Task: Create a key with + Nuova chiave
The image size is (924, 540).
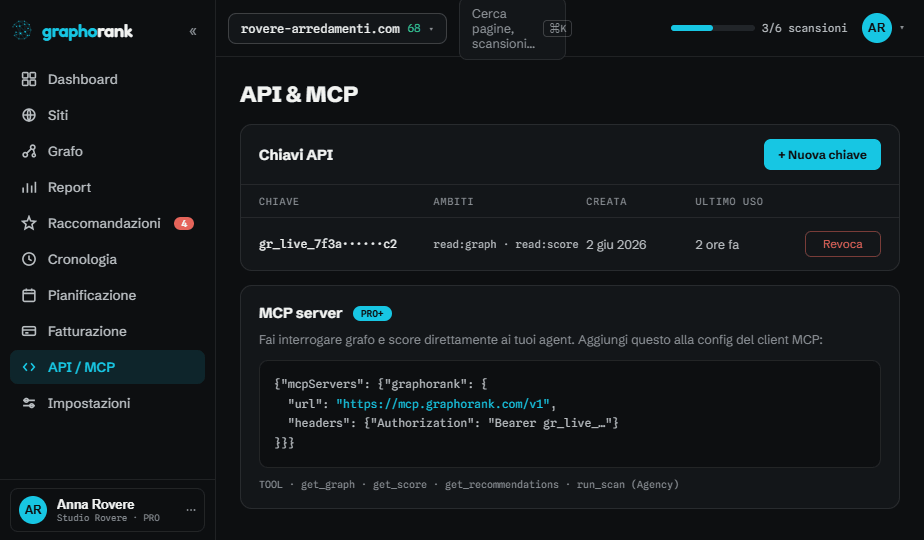Action: 822,154
